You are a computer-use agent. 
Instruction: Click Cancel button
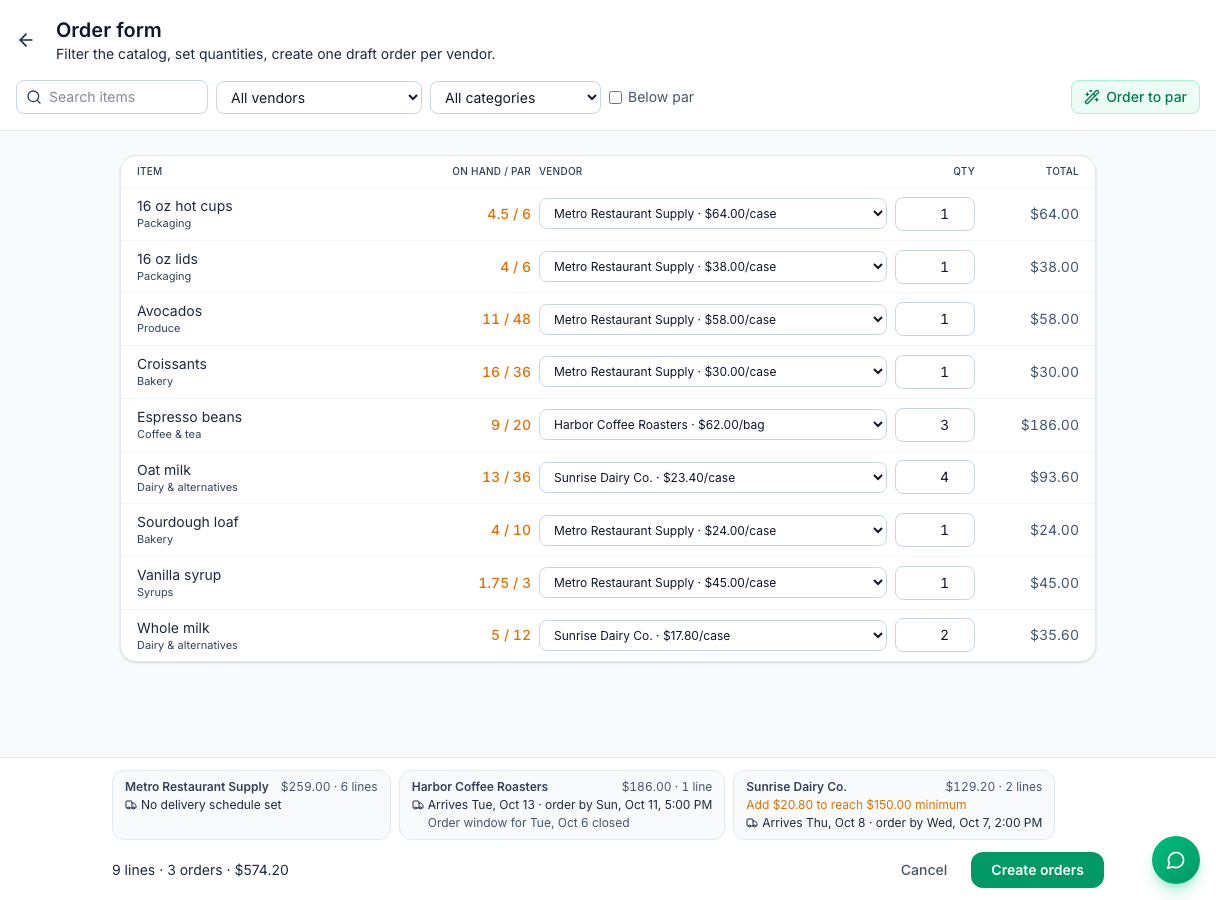pos(924,870)
